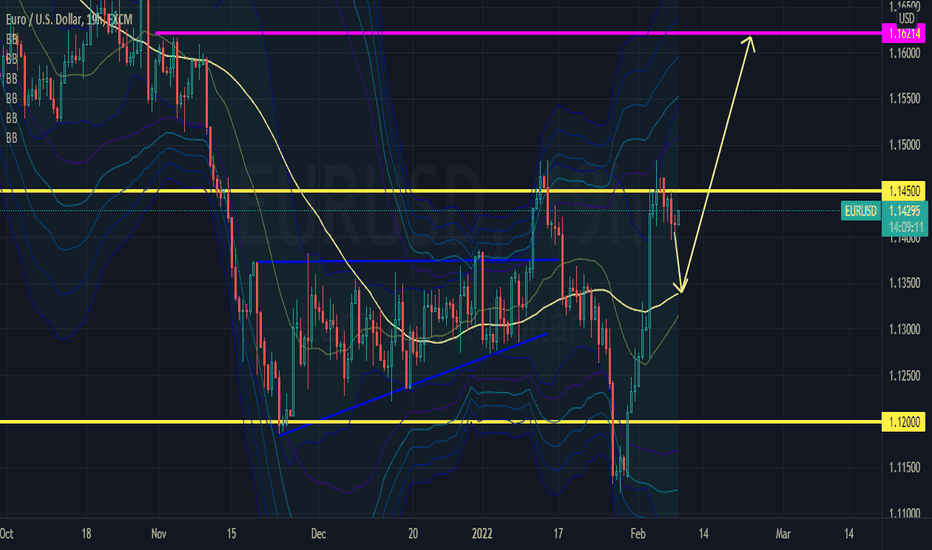The image size is (932, 550).
Task: Click the 2022 year label on time axis
Action: coord(482,533)
